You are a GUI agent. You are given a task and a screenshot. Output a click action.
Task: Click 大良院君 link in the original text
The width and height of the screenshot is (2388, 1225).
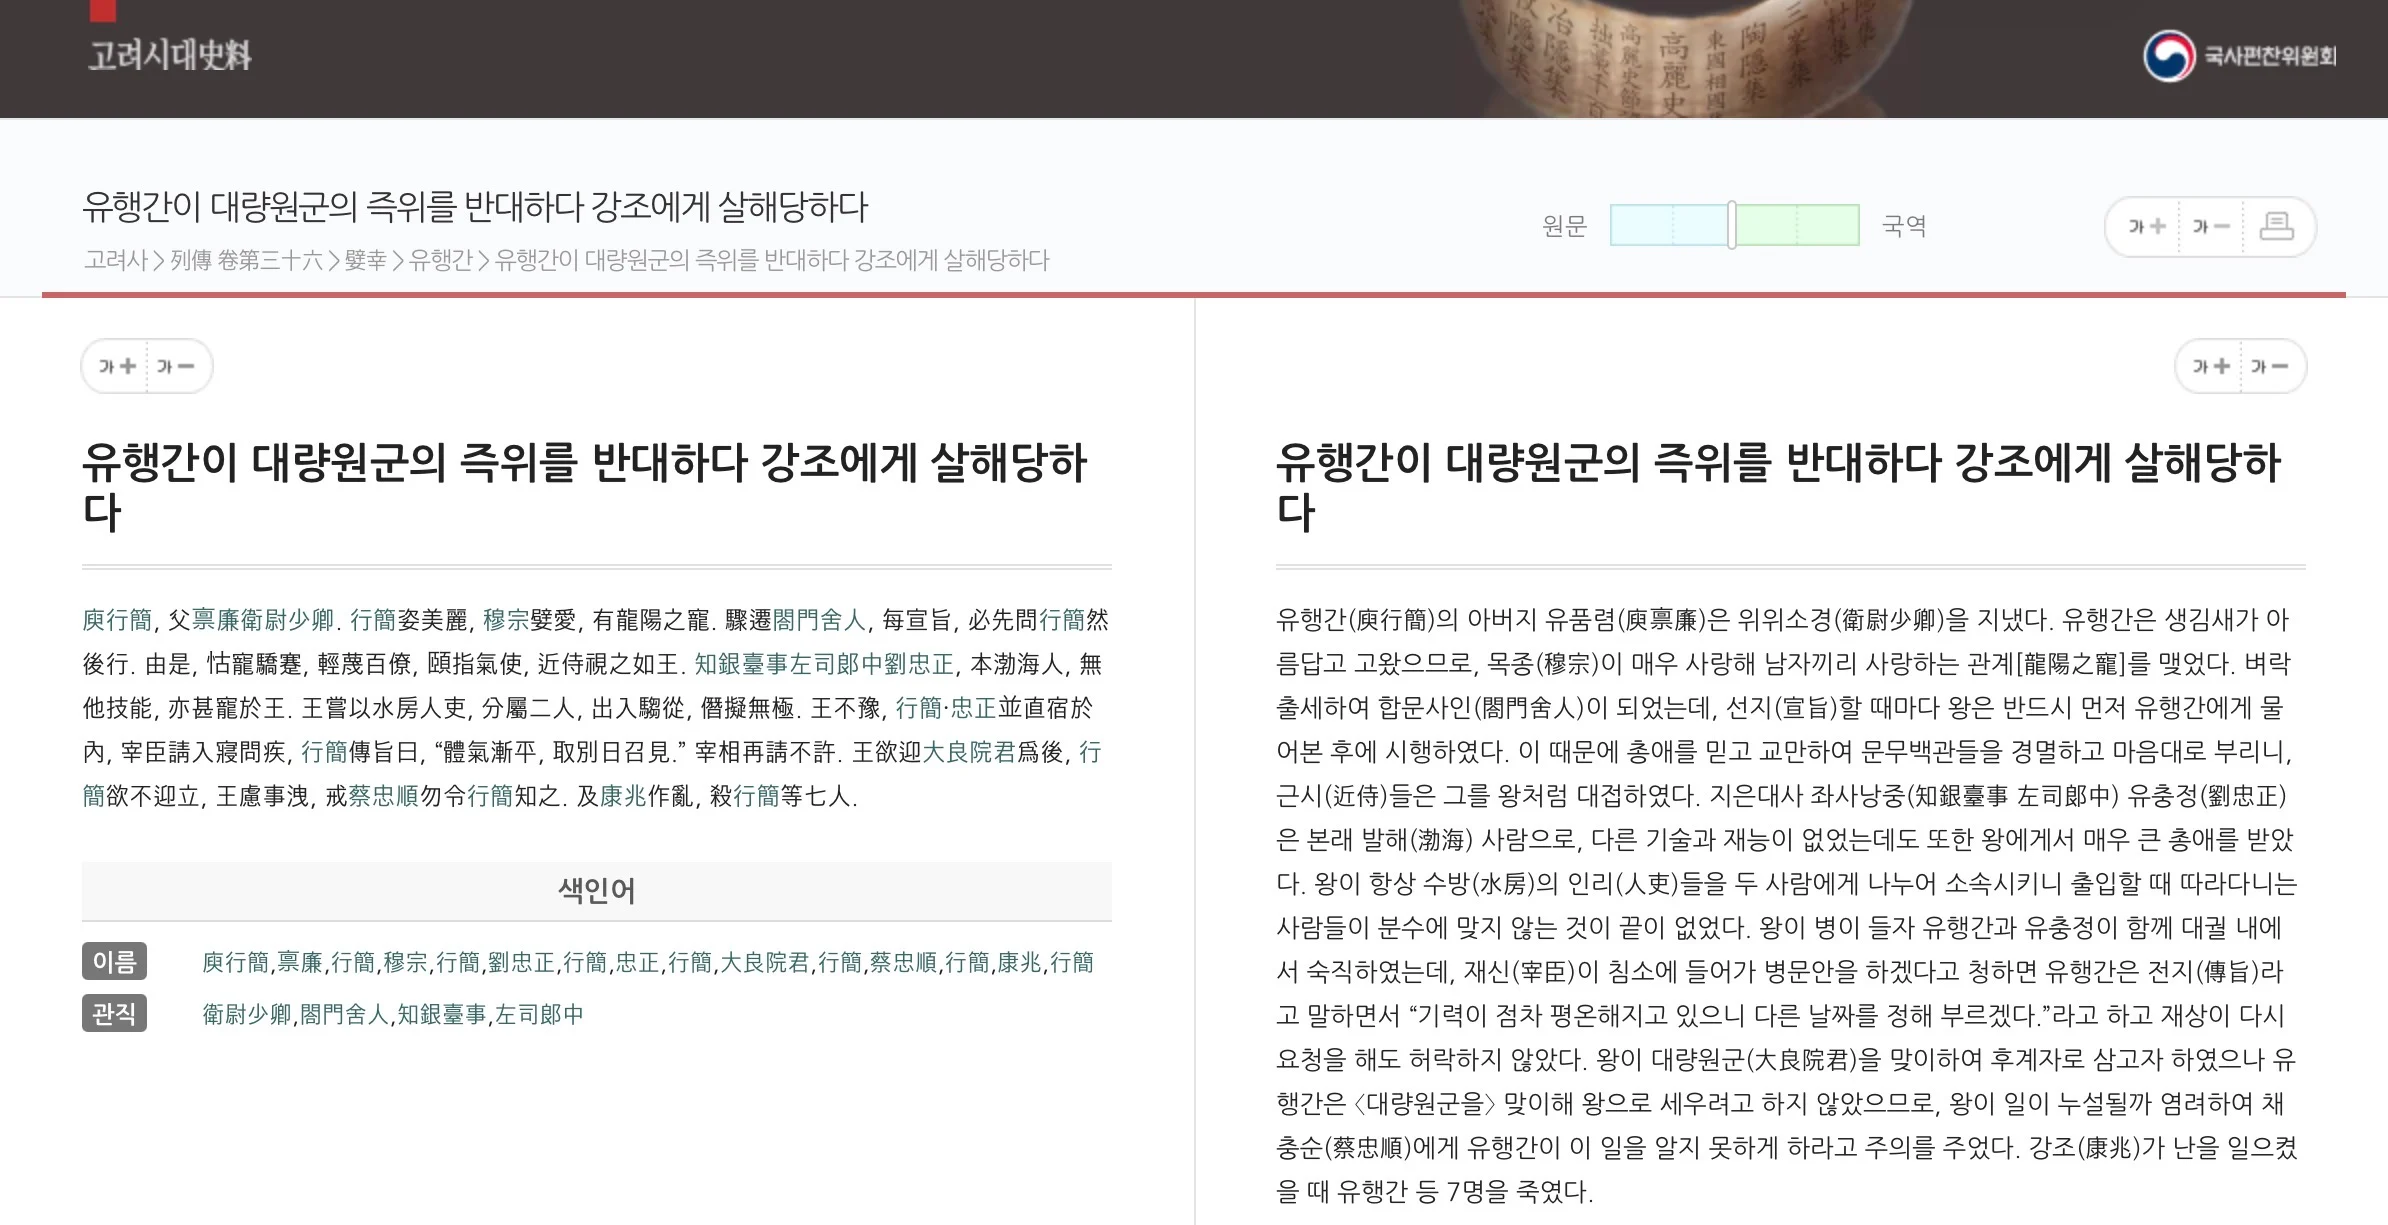click(968, 752)
